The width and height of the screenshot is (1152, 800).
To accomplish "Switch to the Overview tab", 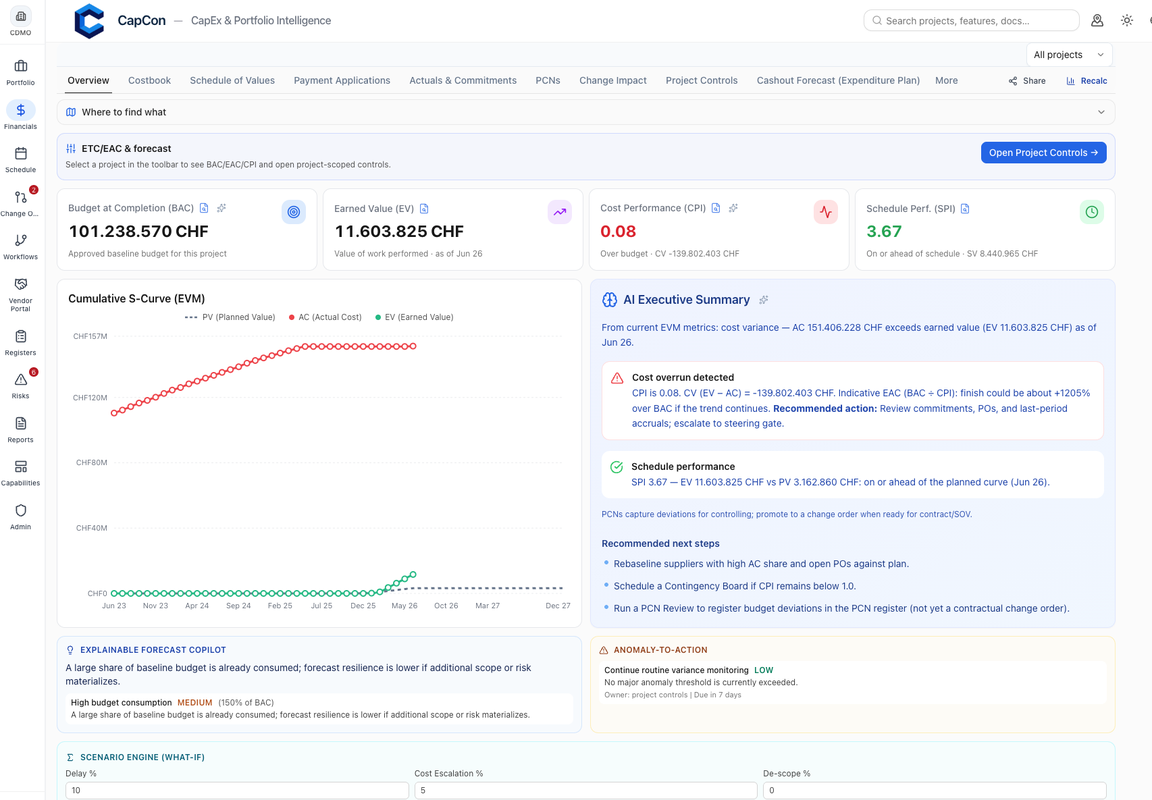I will point(88,81).
